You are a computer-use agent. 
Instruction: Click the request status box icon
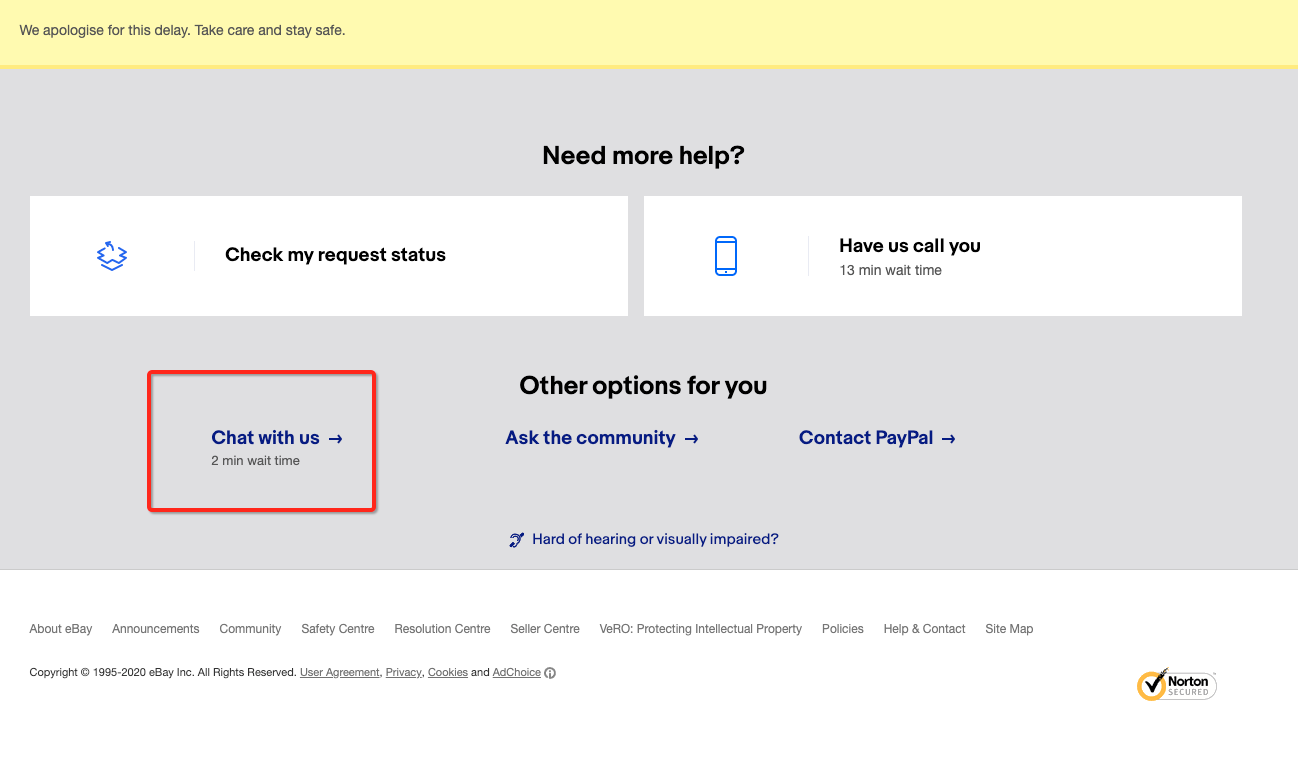tap(112, 256)
